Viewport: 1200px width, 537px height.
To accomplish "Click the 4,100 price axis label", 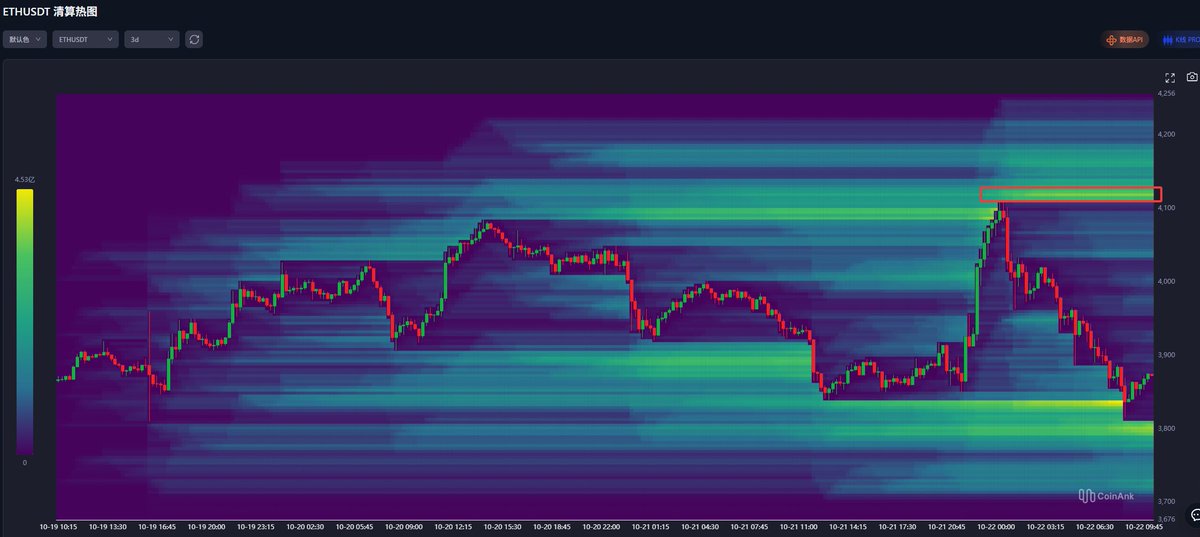I will pyautogui.click(x=1167, y=207).
